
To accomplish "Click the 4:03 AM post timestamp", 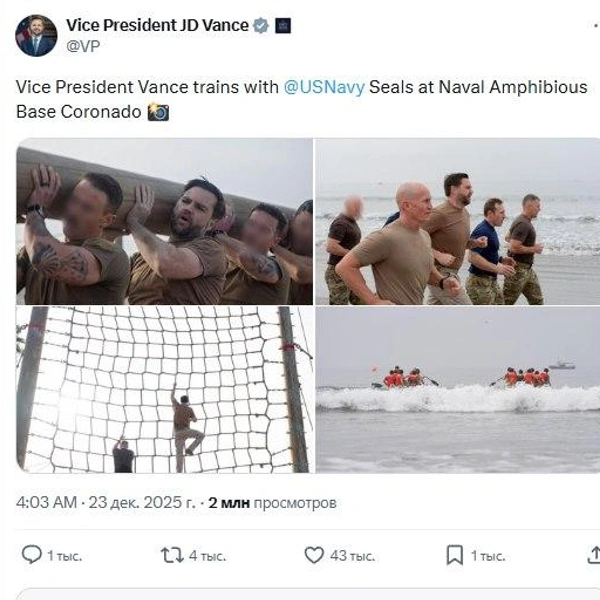I will coord(46,502).
